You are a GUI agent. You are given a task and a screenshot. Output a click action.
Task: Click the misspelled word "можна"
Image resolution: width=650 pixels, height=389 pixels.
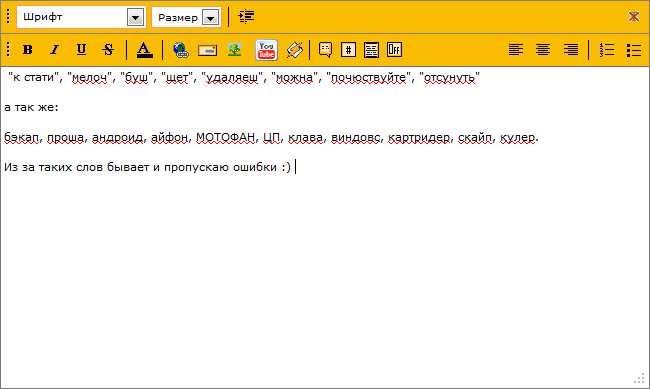[294, 78]
